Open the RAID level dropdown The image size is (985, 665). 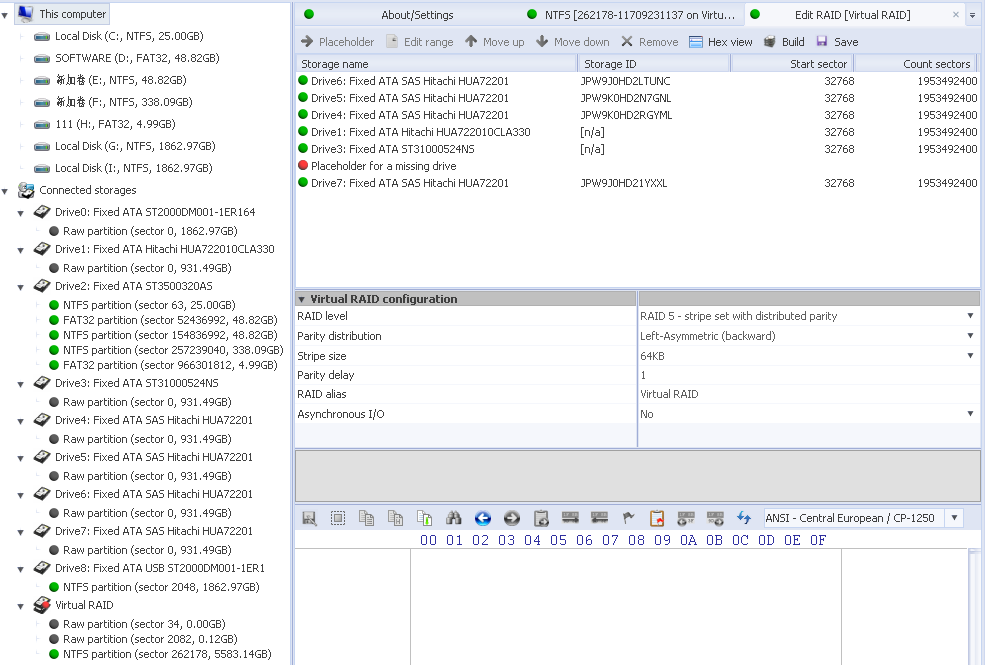coord(970,316)
